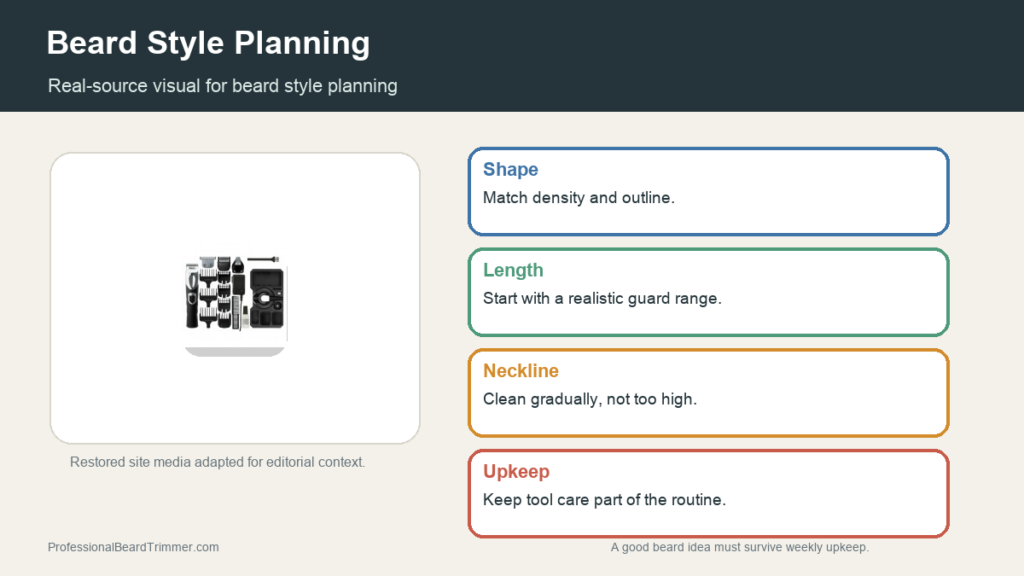Click 'Clean gradually, not too high' text
Viewport: 1024px width, 576px height.
[x=590, y=399]
